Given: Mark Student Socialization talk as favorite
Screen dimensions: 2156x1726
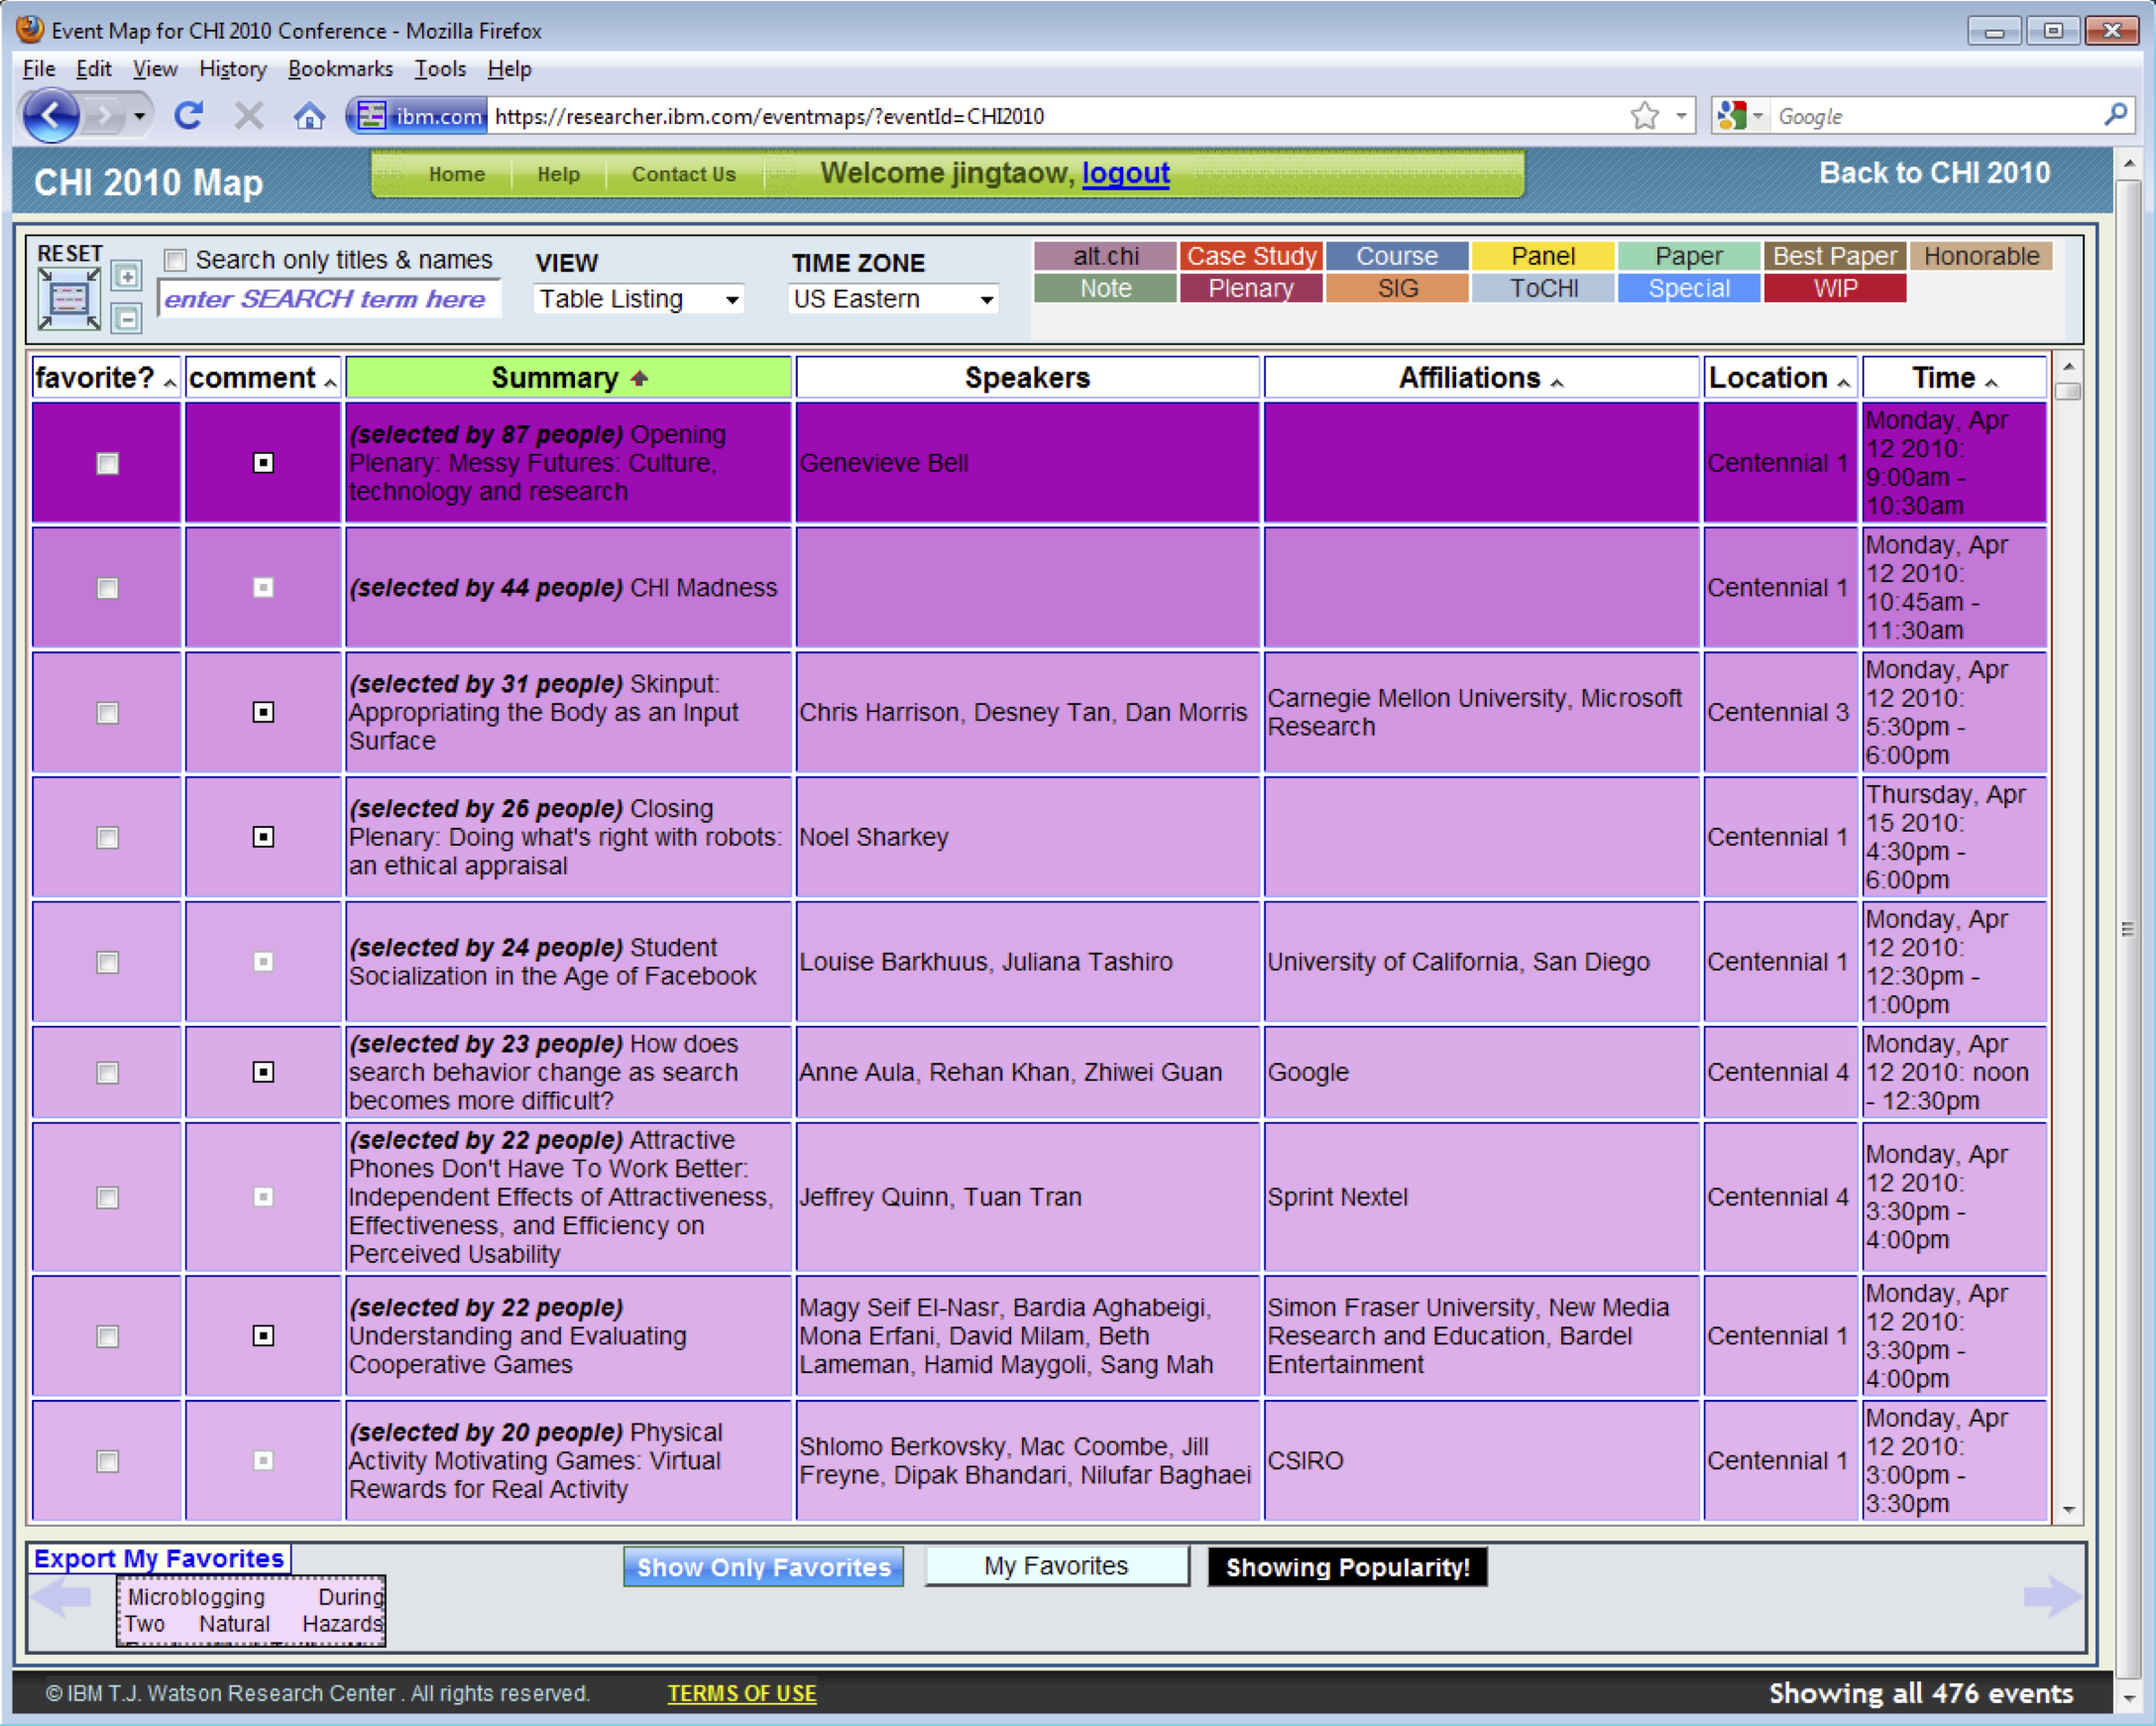Looking at the screenshot, I should coord(107,962).
